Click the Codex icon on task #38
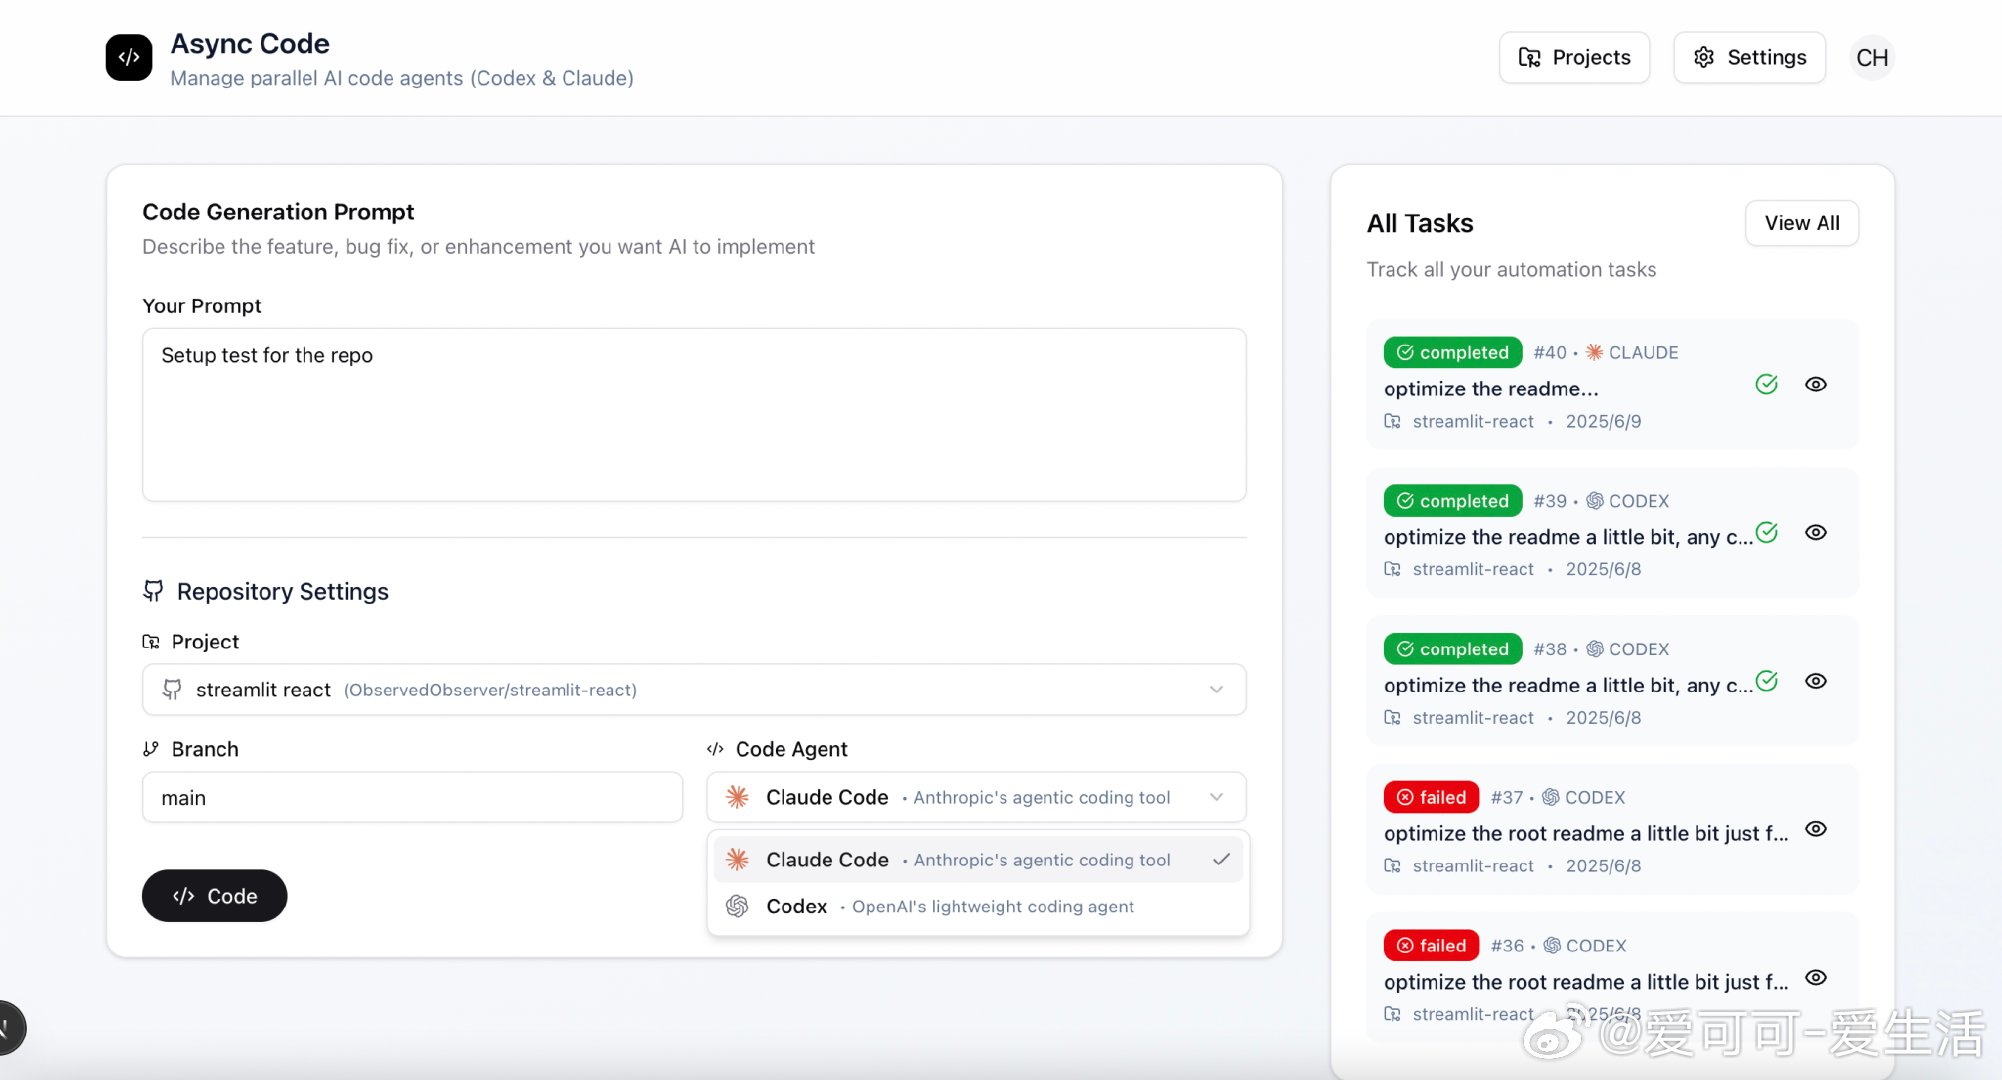 point(1595,649)
